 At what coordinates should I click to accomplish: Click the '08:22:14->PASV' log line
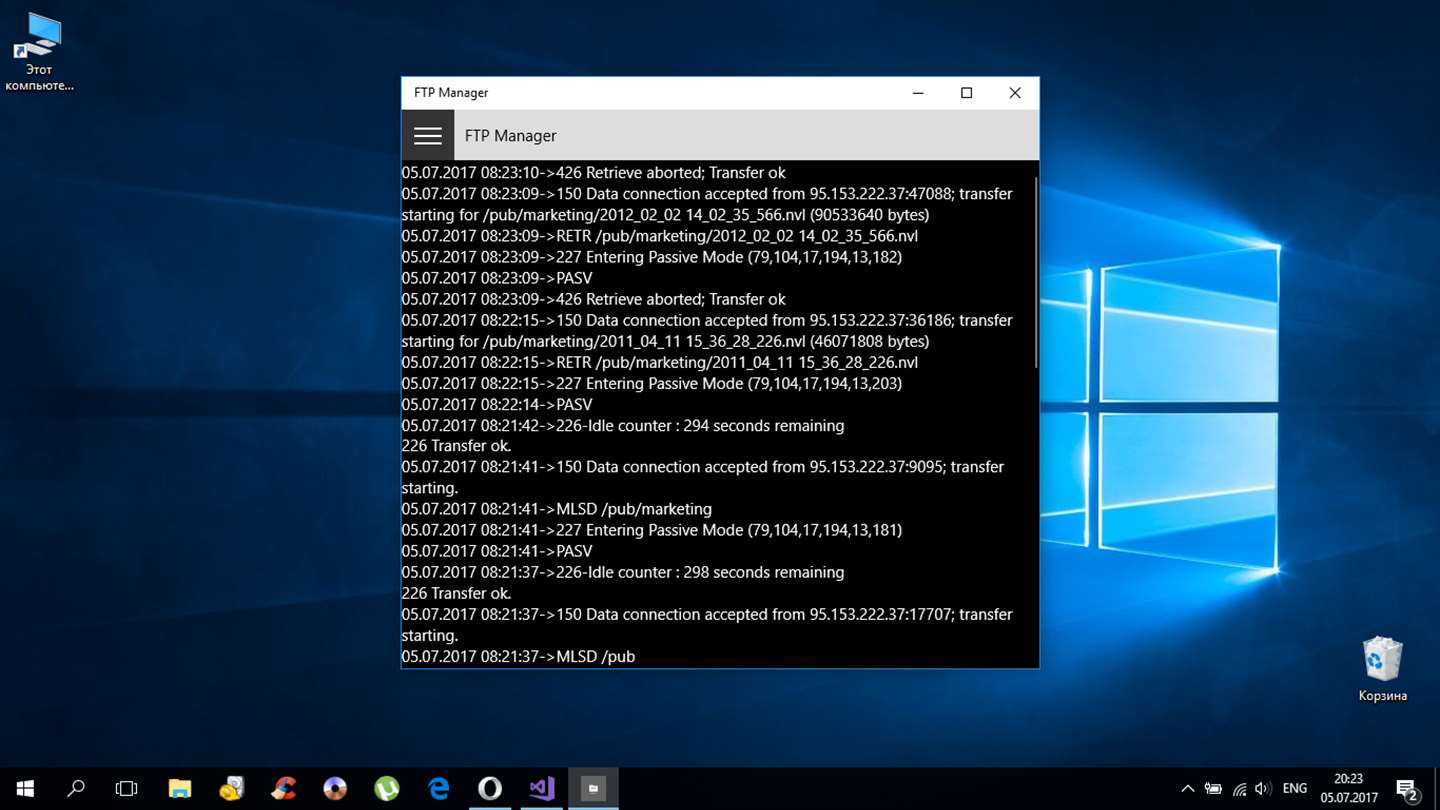(x=497, y=404)
